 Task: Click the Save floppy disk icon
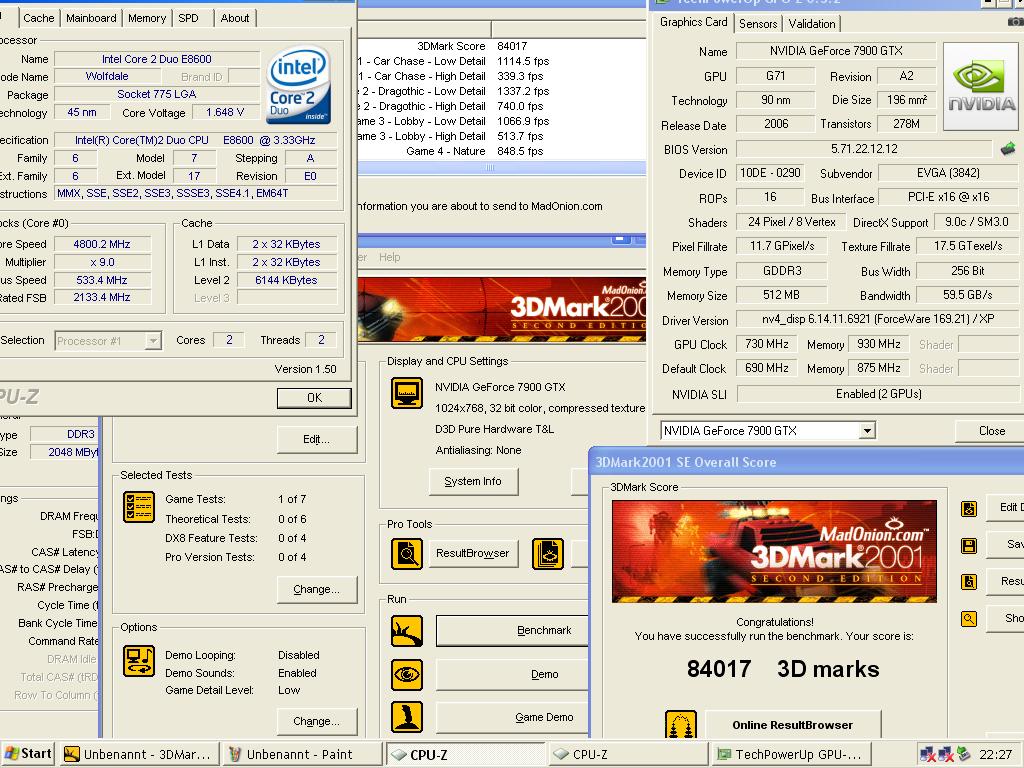969,545
